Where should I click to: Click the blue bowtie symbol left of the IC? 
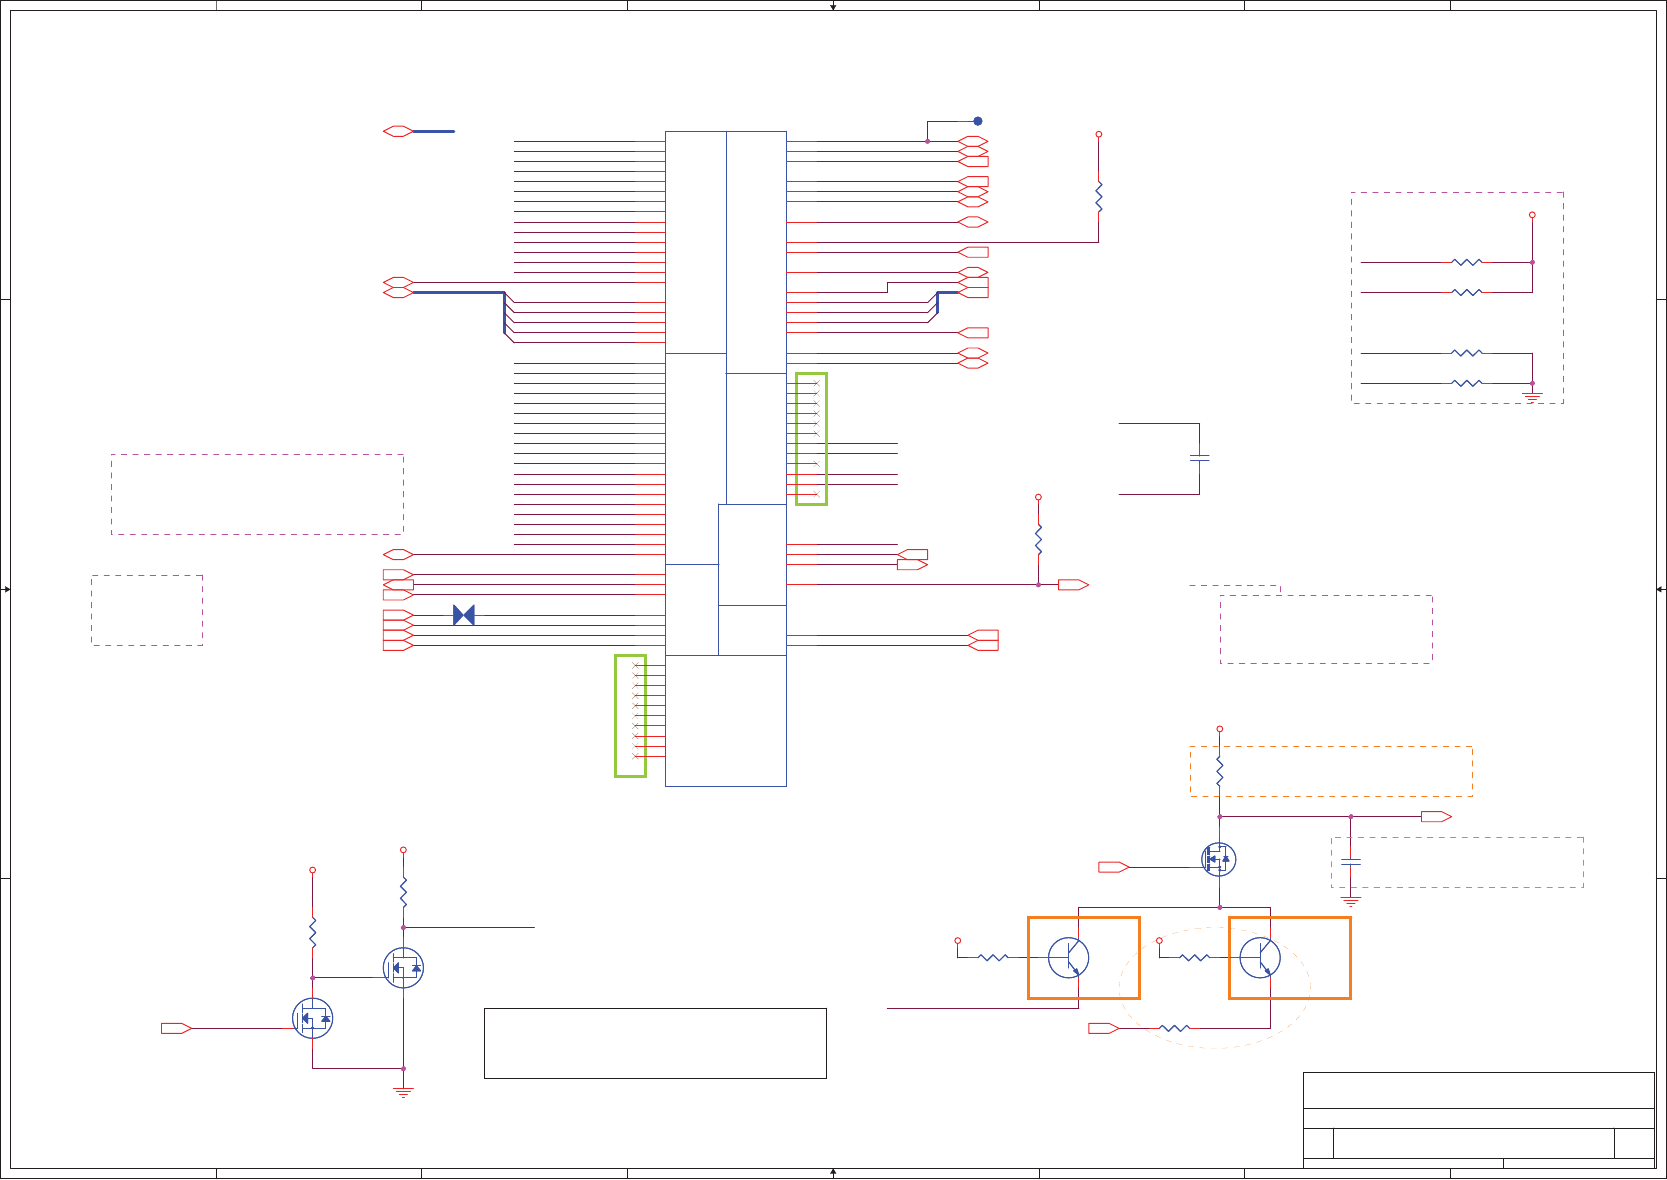coord(464,615)
